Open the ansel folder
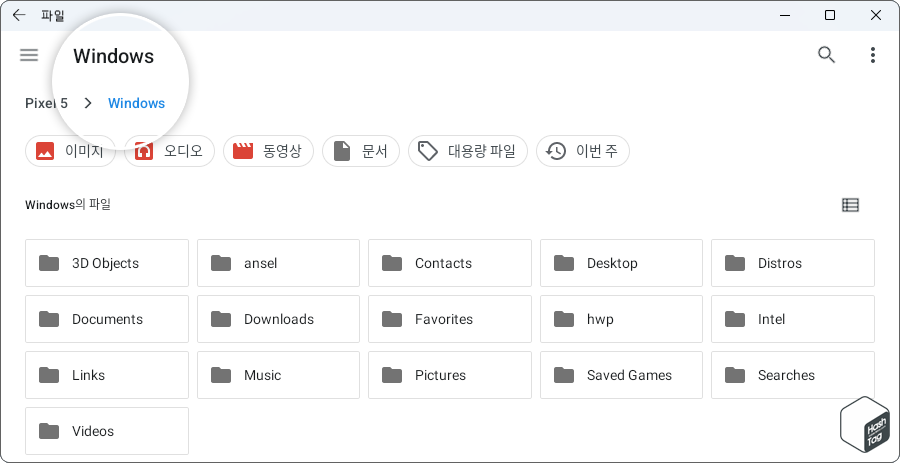The width and height of the screenshot is (900, 463). [278, 263]
